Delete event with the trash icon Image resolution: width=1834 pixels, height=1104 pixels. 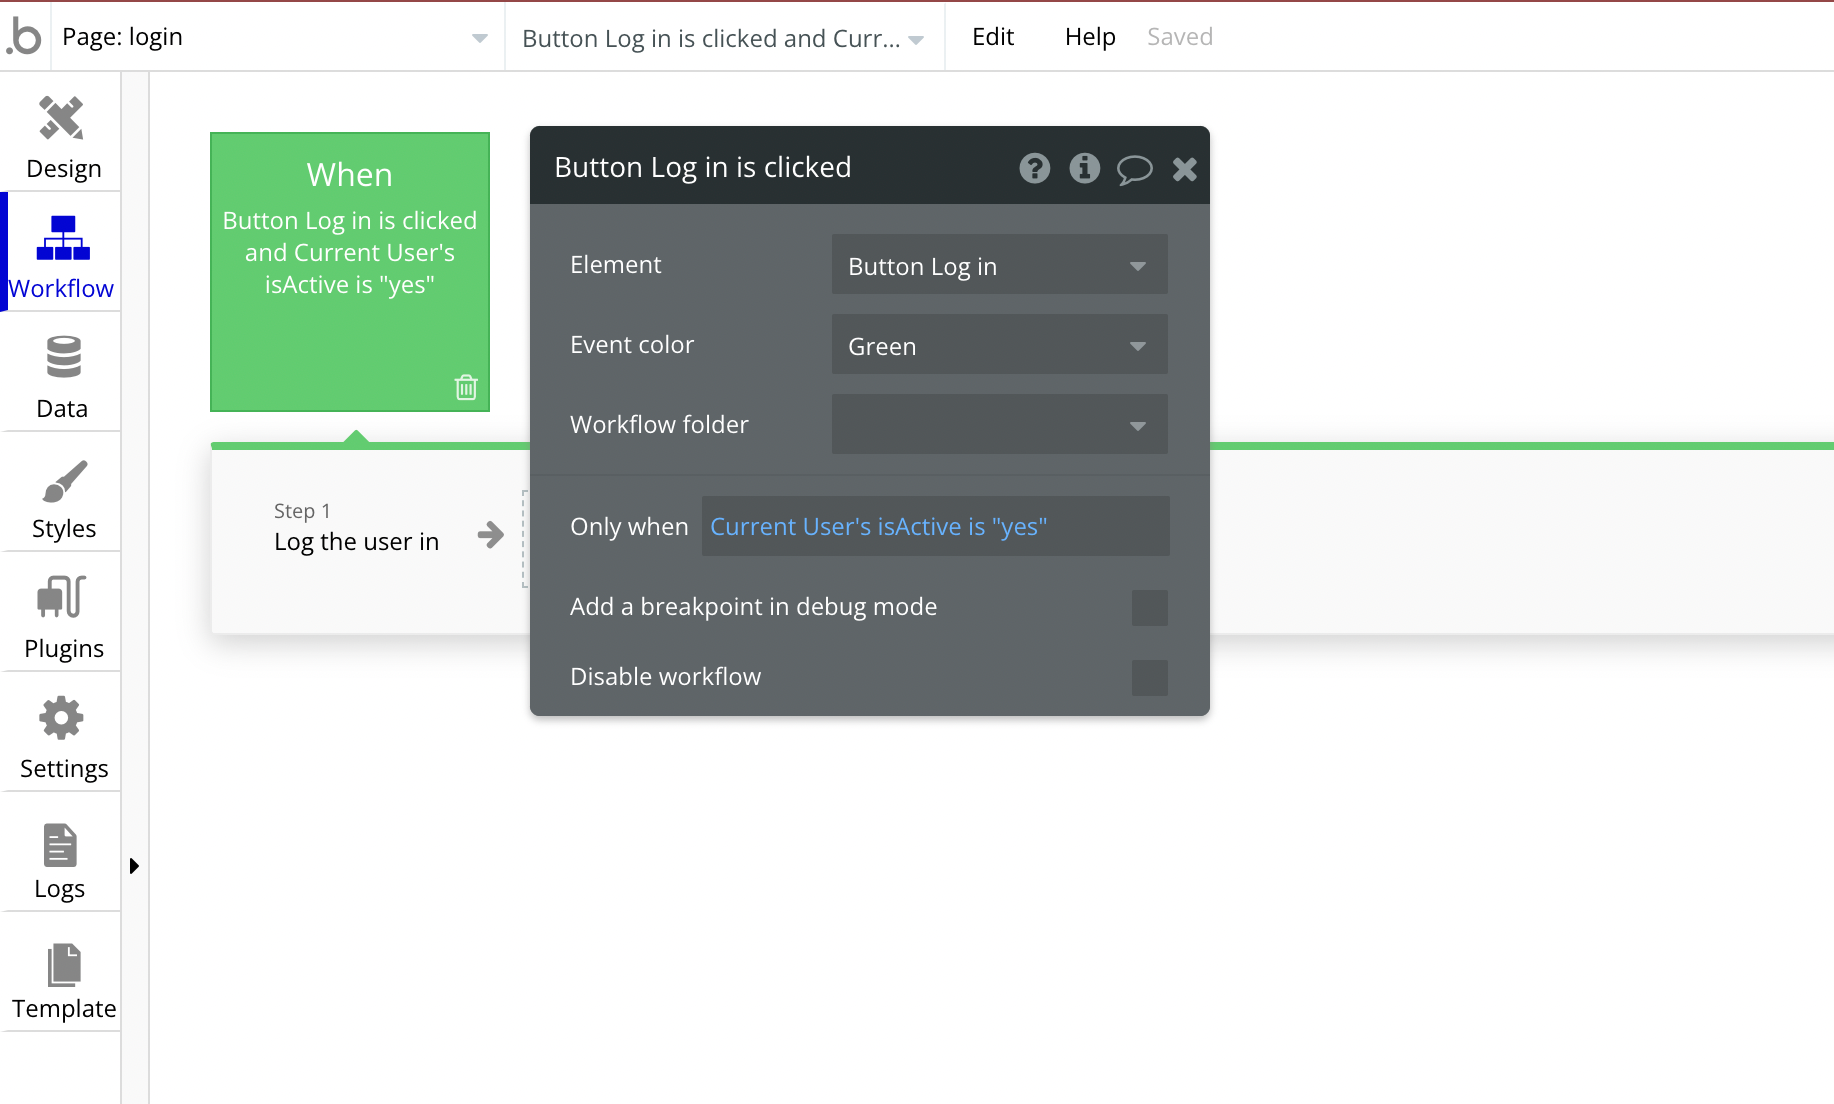point(466,387)
